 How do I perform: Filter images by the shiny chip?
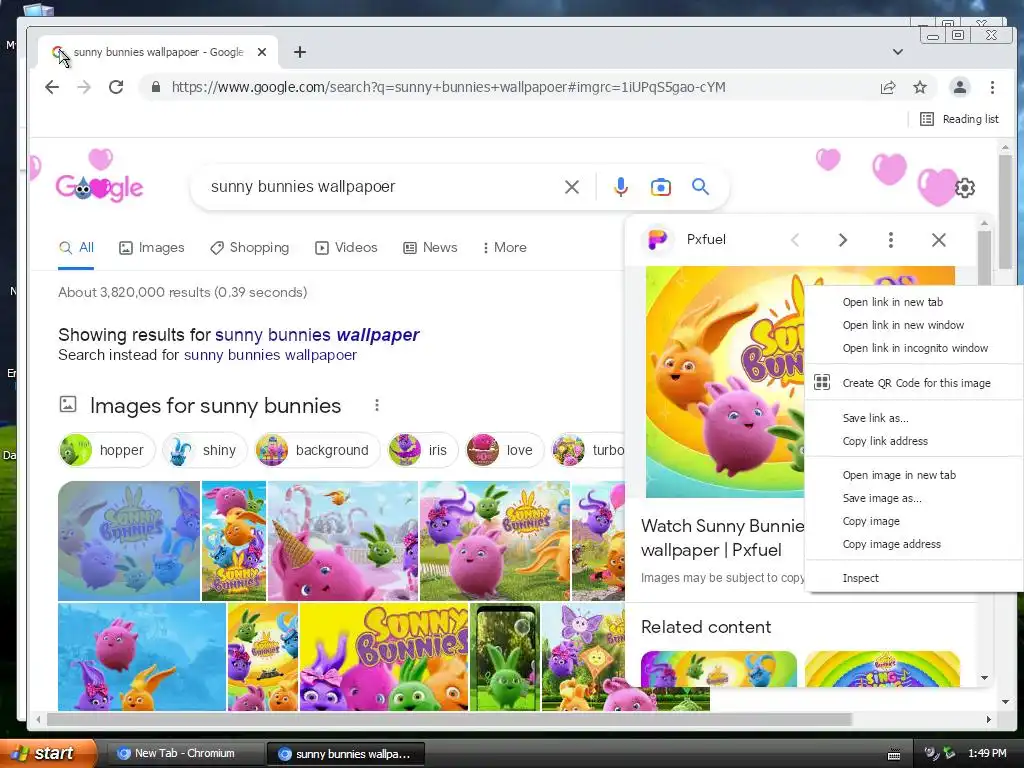(x=204, y=450)
